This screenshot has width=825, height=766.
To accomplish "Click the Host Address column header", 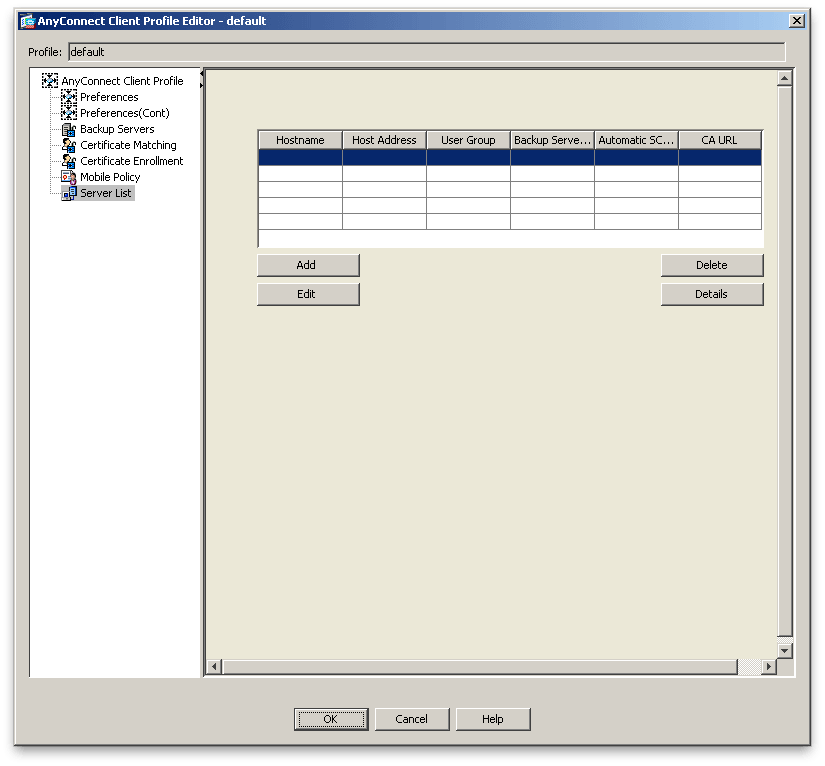I will pyautogui.click(x=384, y=140).
